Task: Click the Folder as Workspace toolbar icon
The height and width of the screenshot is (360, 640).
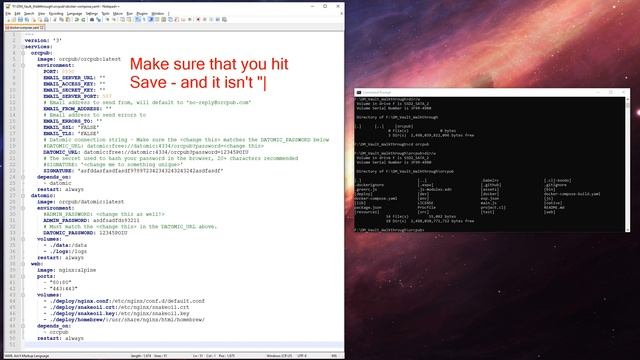Action: point(183,19)
